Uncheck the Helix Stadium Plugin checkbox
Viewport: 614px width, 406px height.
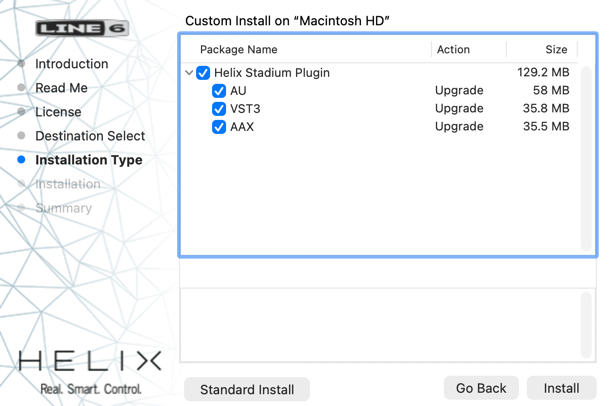click(x=203, y=73)
